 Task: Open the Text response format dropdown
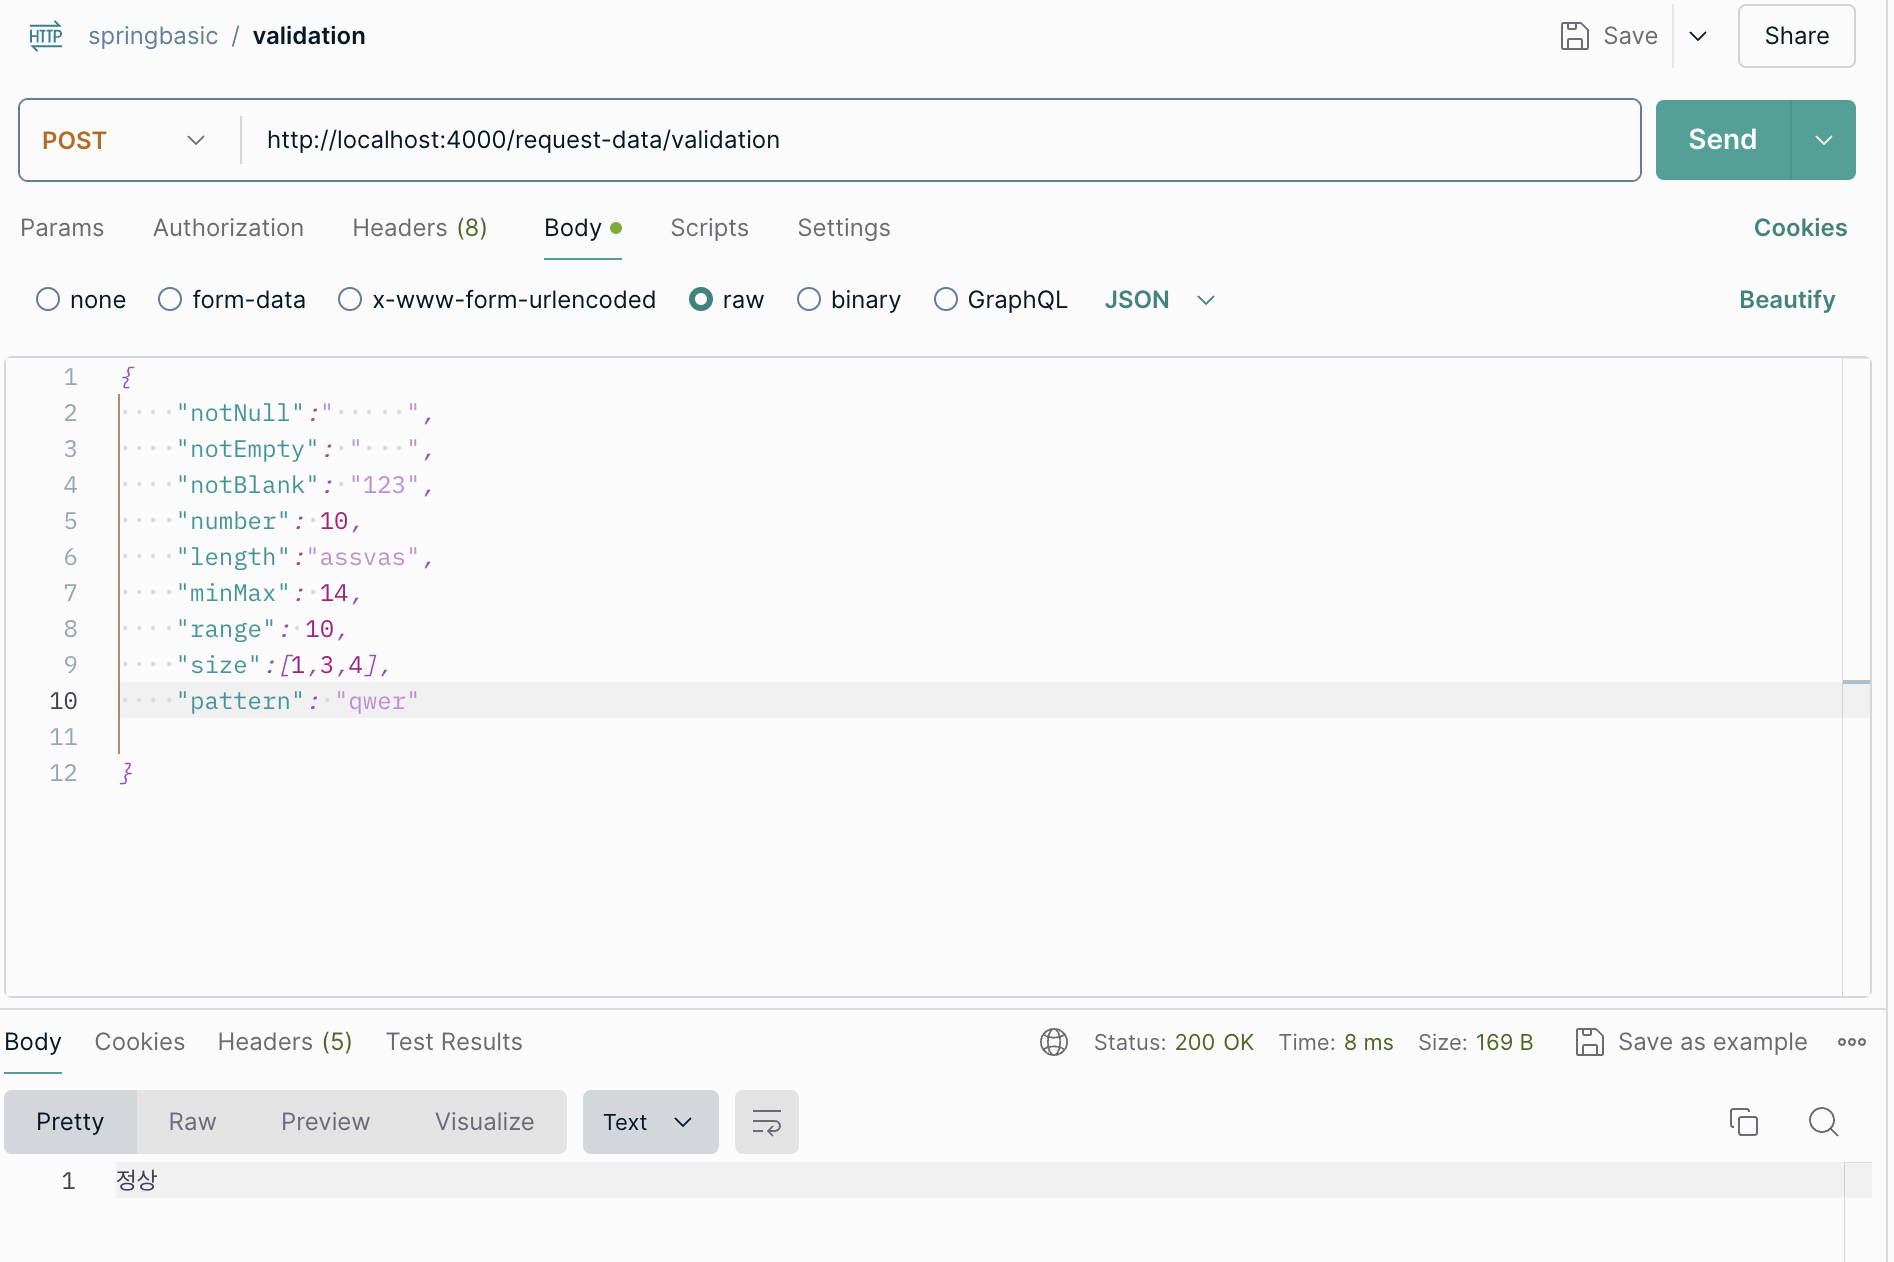pos(651,1122)
